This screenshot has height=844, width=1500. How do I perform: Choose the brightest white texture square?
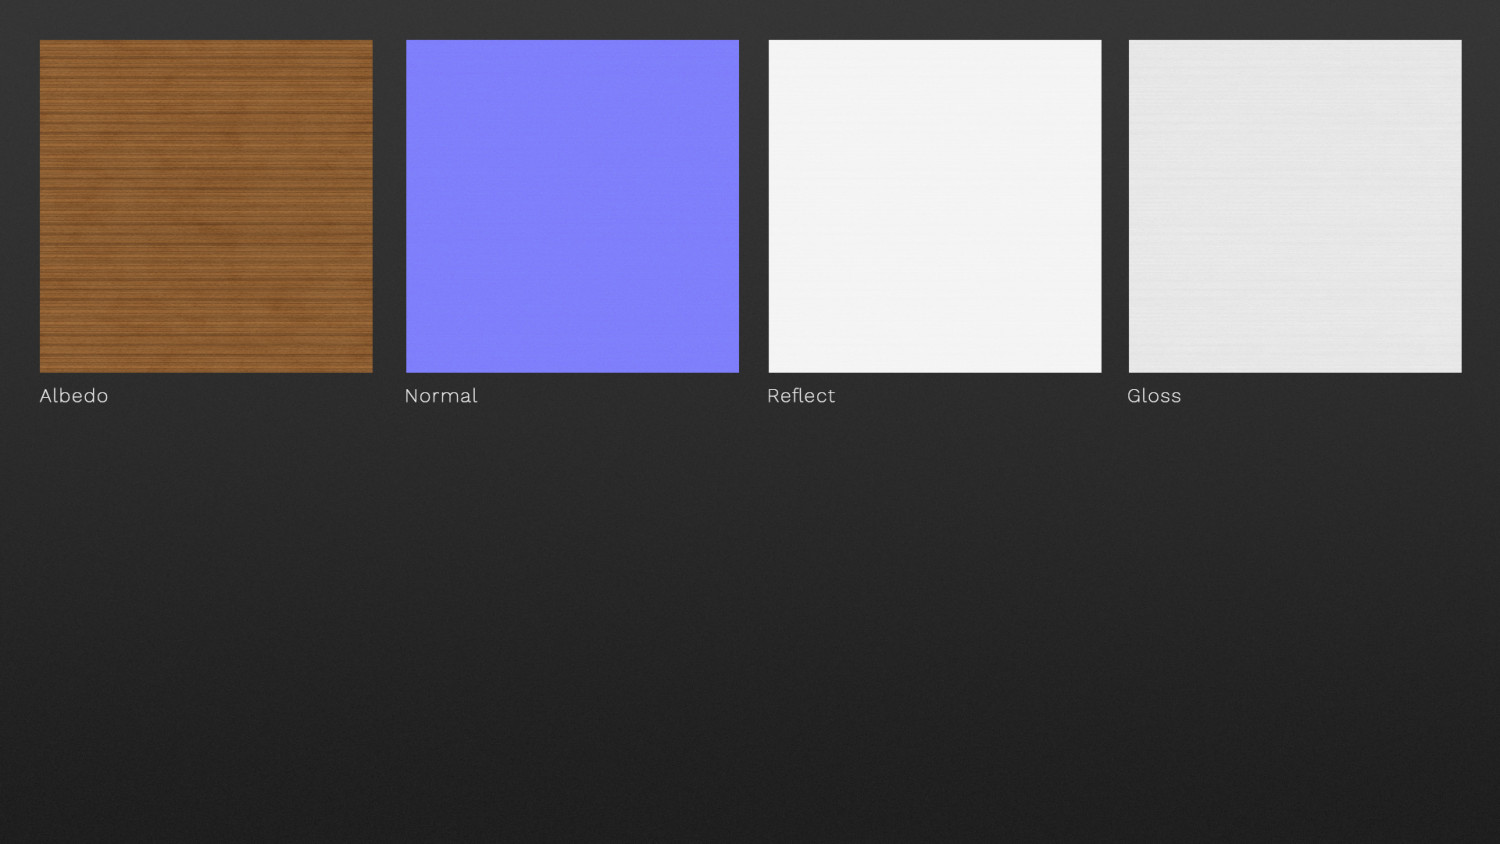click(x=934, y=206)
